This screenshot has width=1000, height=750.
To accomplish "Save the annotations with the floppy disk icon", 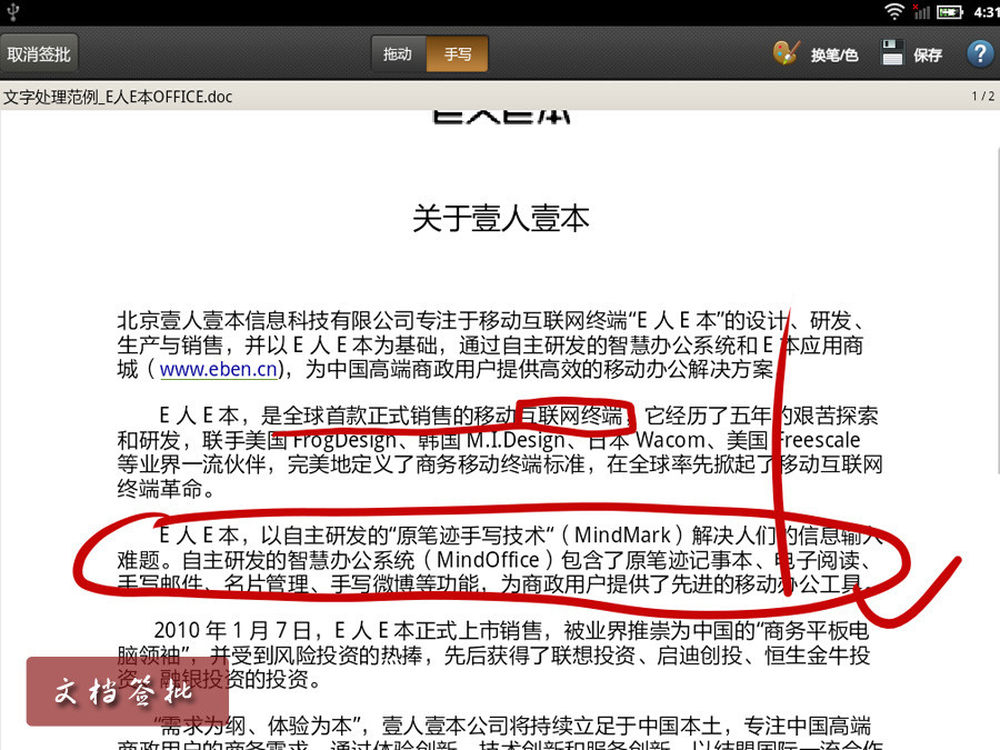I will pyautogui.click(x=892, y=53).
